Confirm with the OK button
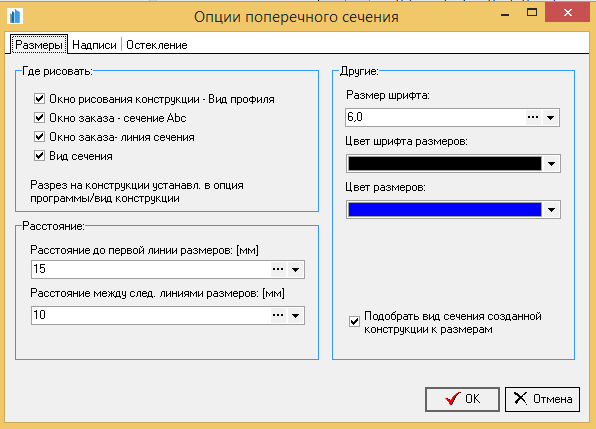596x429 pixels. (x=462, y=399)
